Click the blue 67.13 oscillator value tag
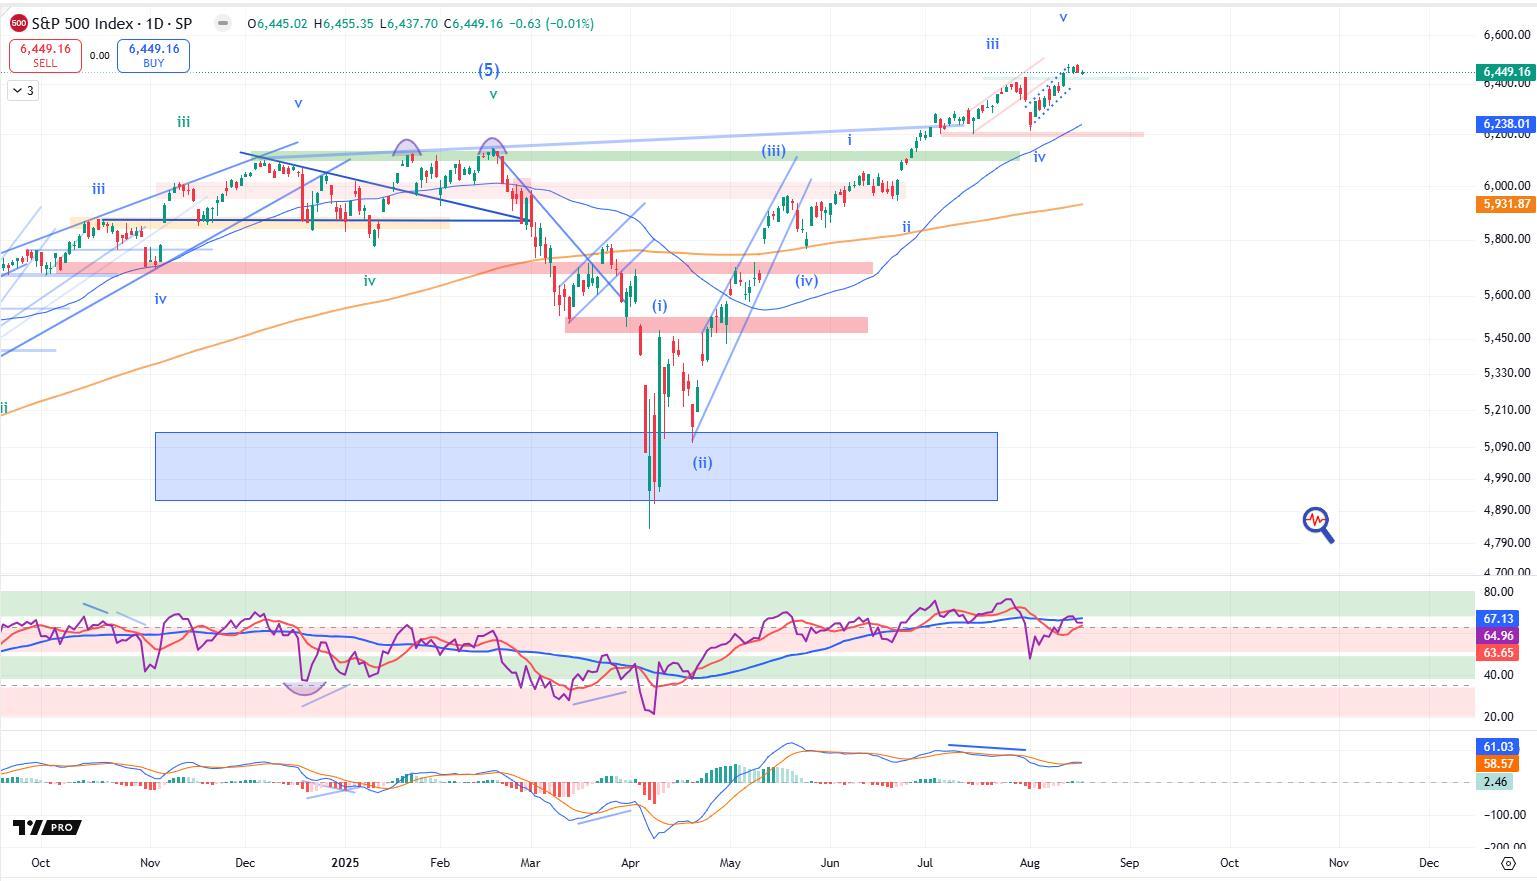The width and height of the screenshot is (1537, 881). pyautogui.click(x=1497, y=619)
